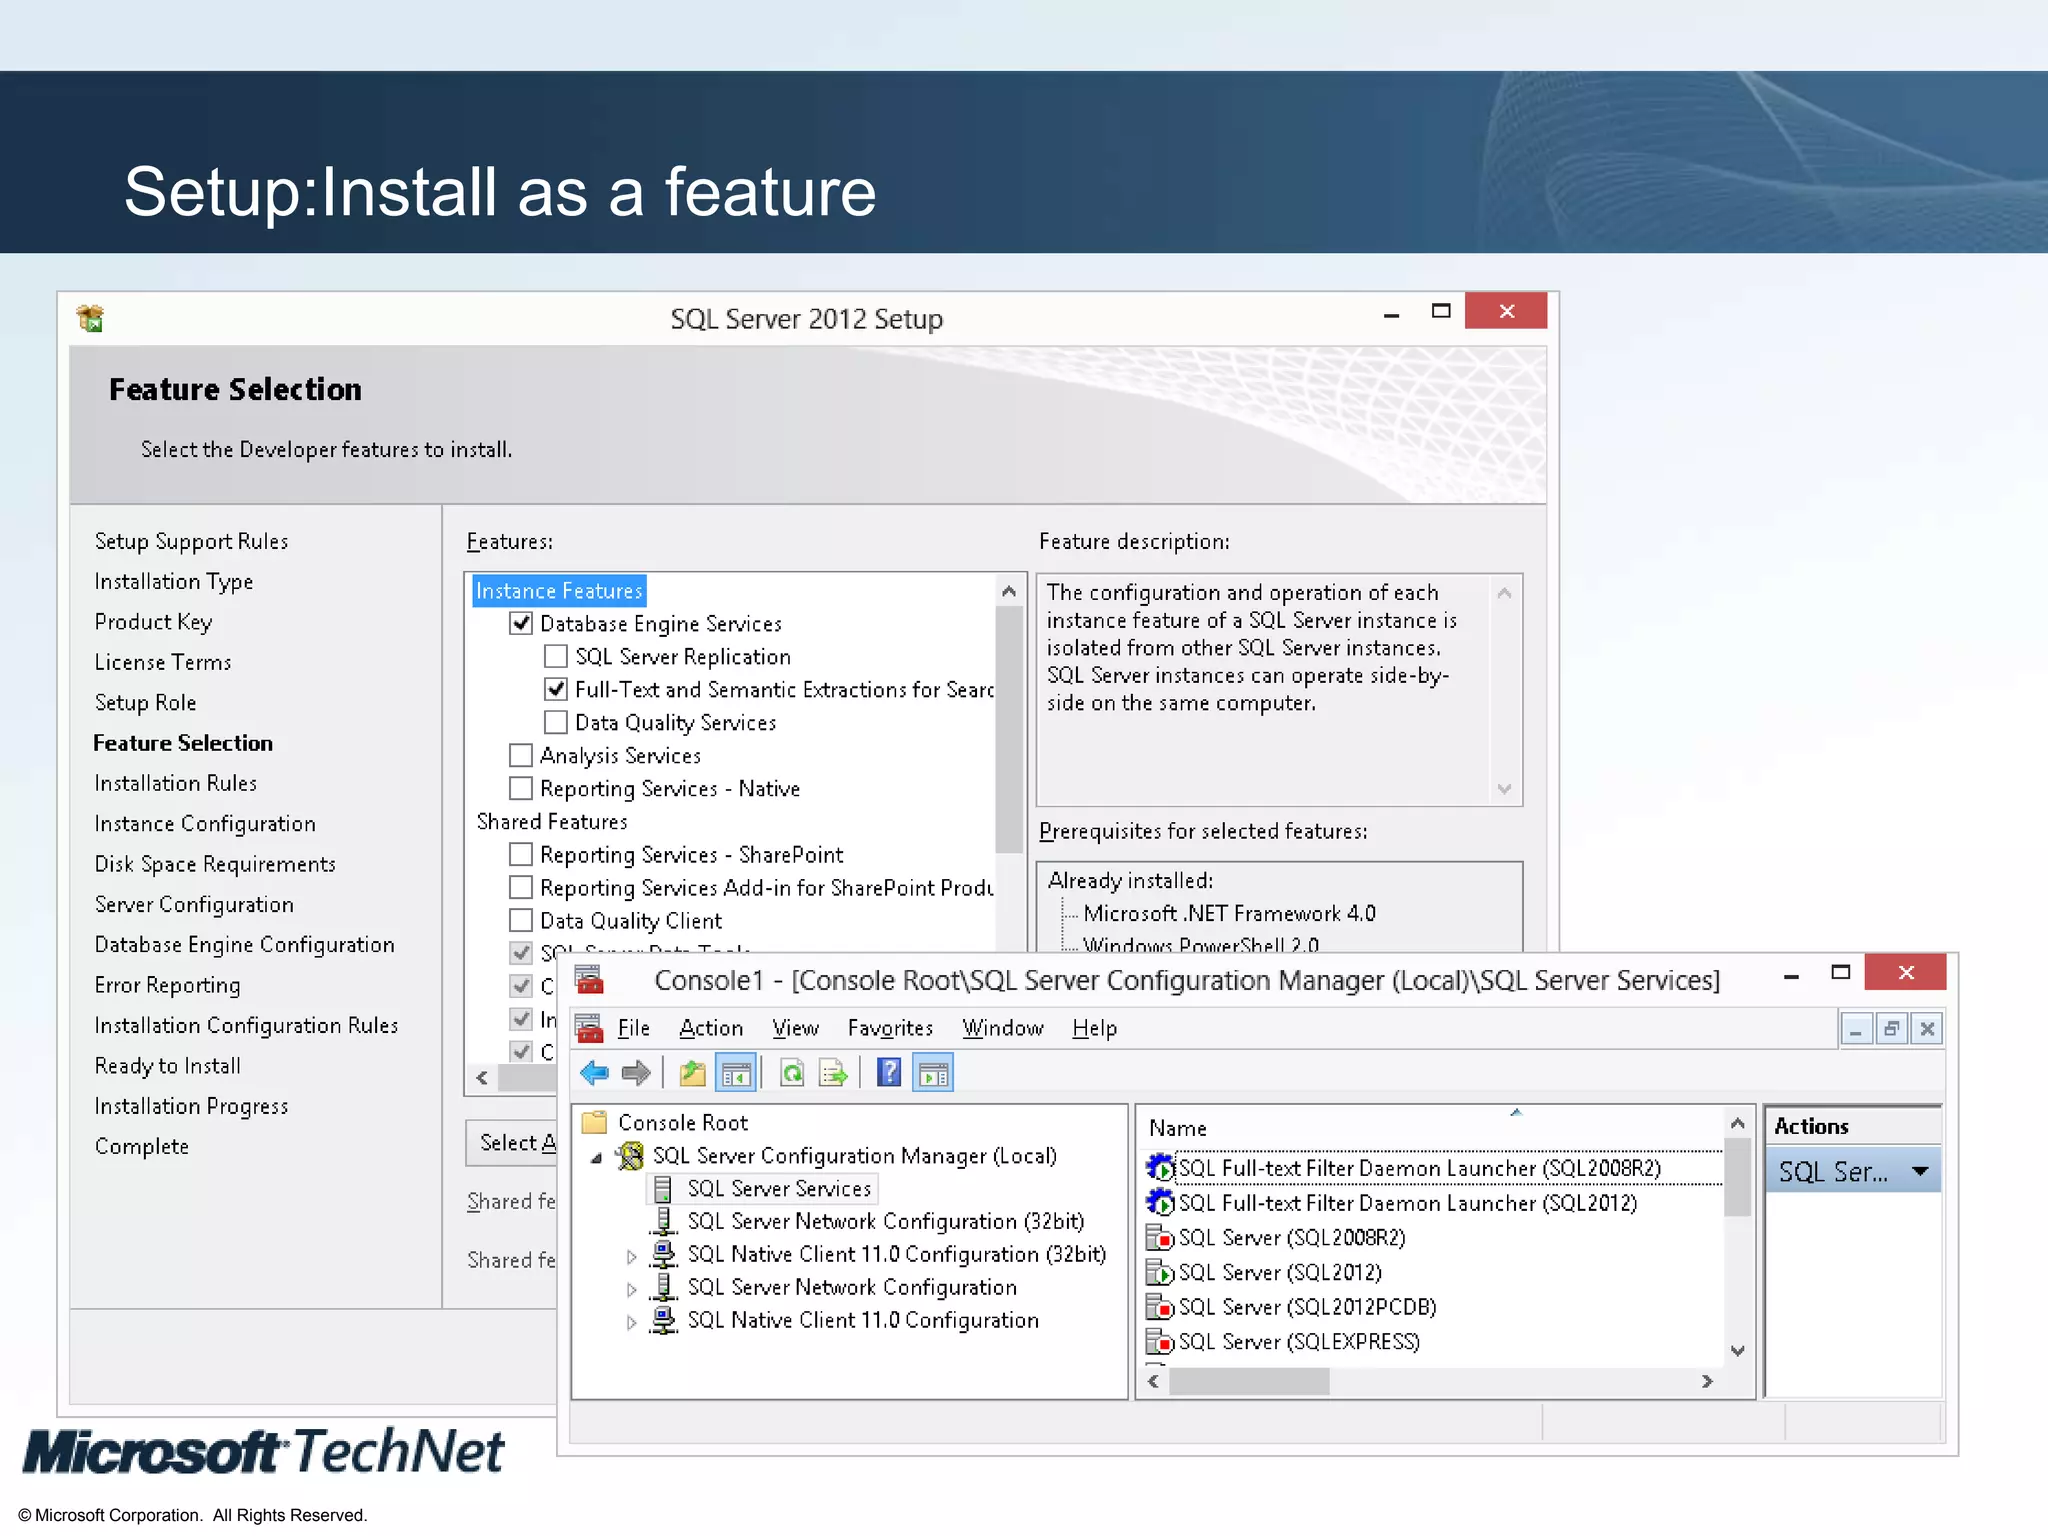Open the Window menu

[x=1003, y=1028]
